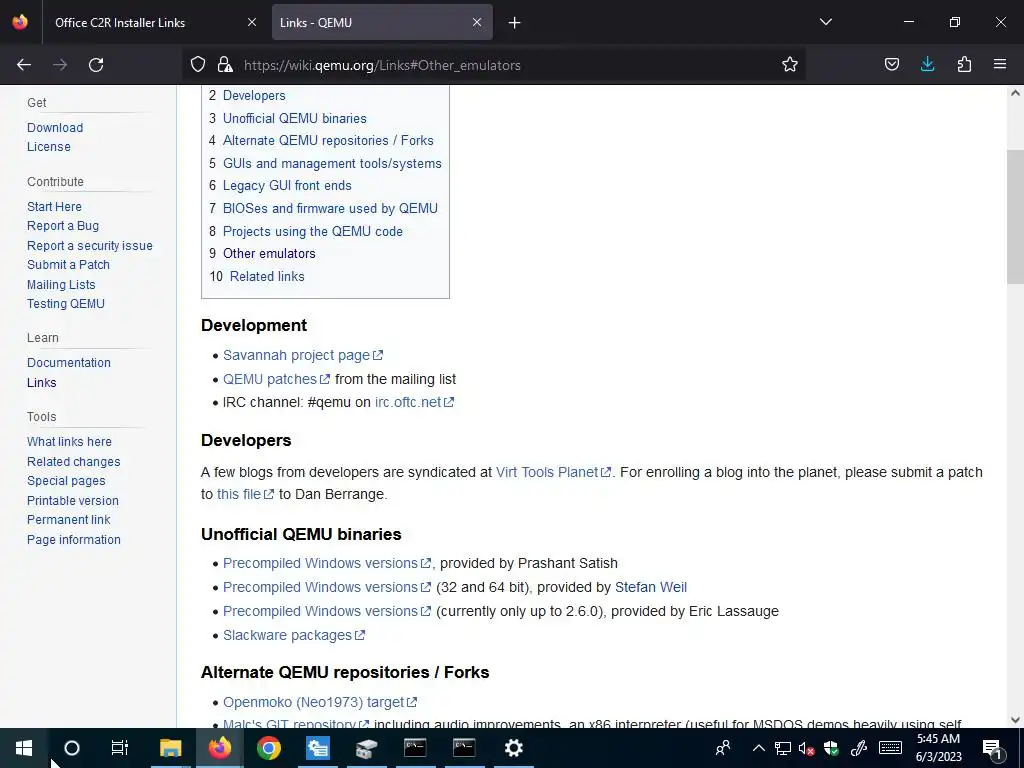Screen dimensions: 1024x768
Task: Open first command prompt taskbar window
Action: [x=415, y=748]
